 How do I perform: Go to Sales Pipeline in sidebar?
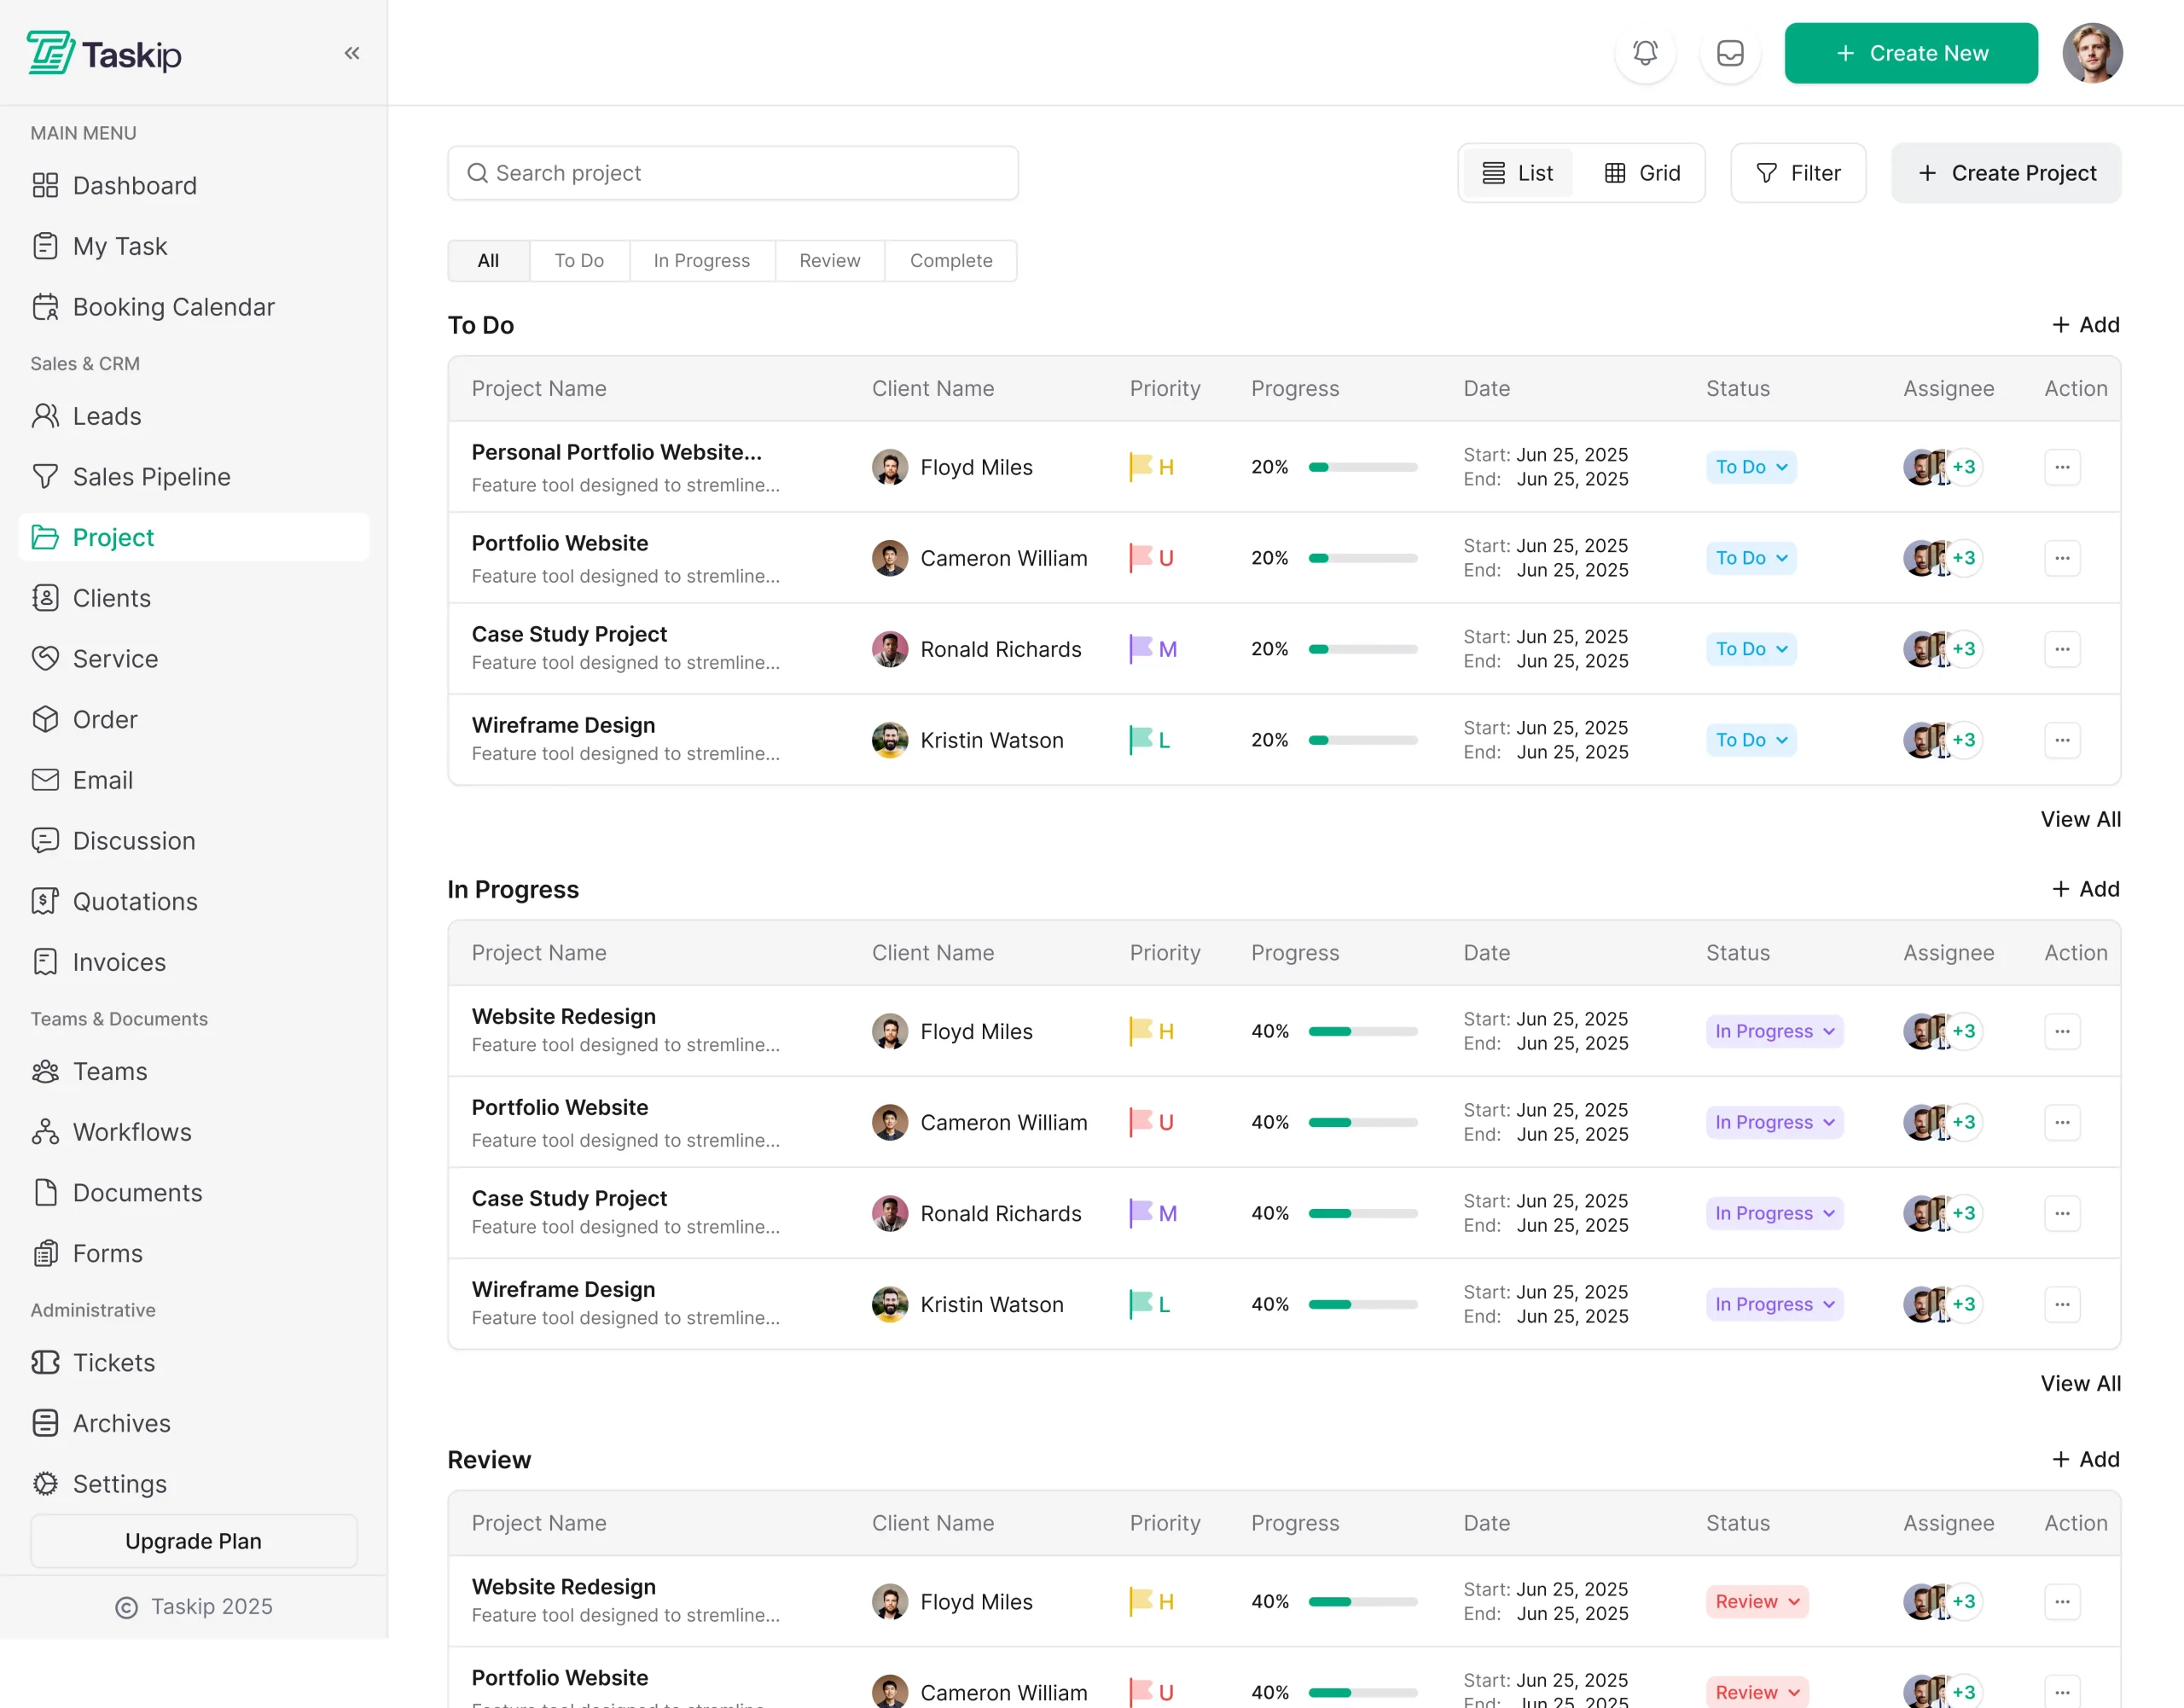click(151, 477)
